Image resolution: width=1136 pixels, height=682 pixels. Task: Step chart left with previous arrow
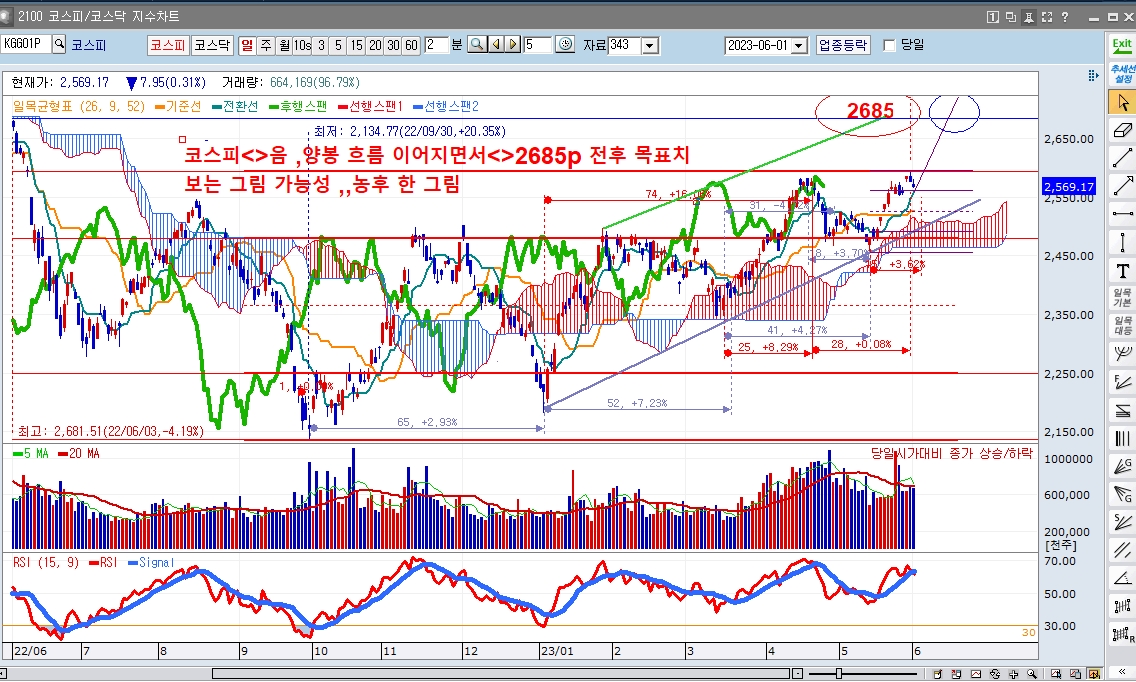coord(496,45)
